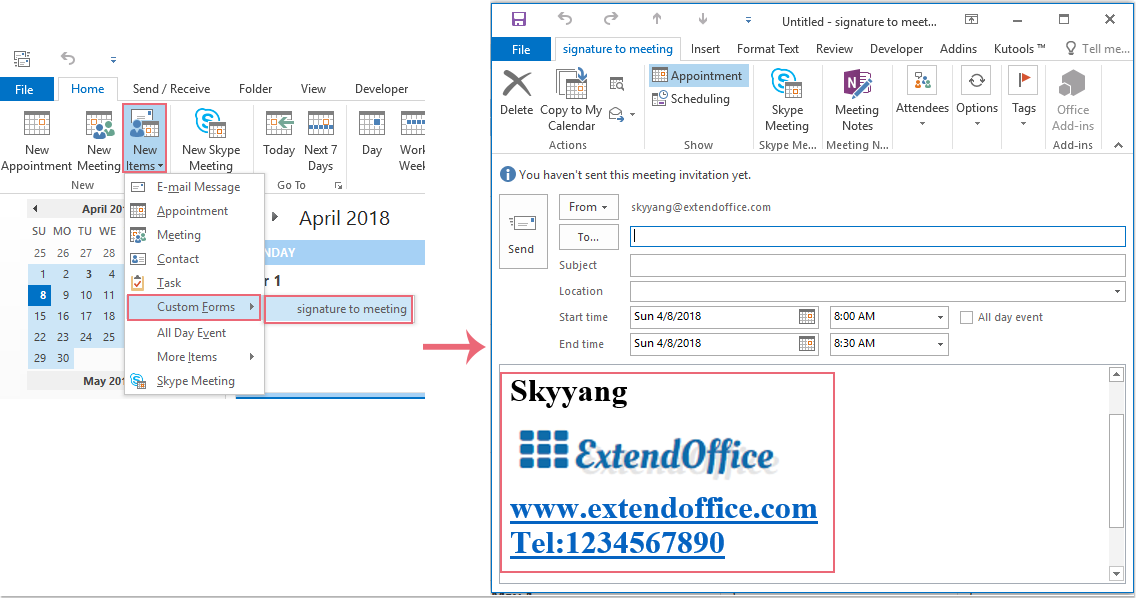Choose Contact from New Items menu
Viewport: 1136px width, 598px height.
point(193,259)
